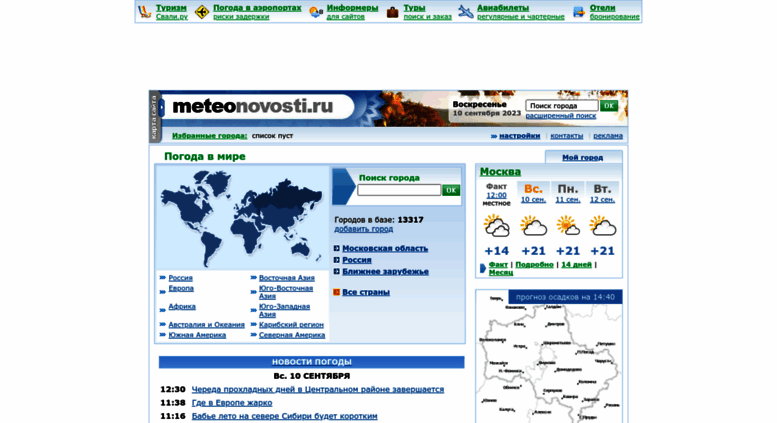777x423 pixels.
Task: Open Восточная Азия link
Action: [286, 278]
